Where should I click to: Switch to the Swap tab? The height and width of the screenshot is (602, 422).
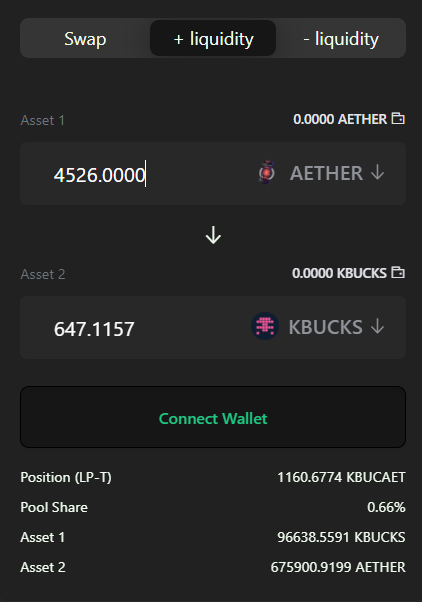pyautogui.click(x=85, y=39)
